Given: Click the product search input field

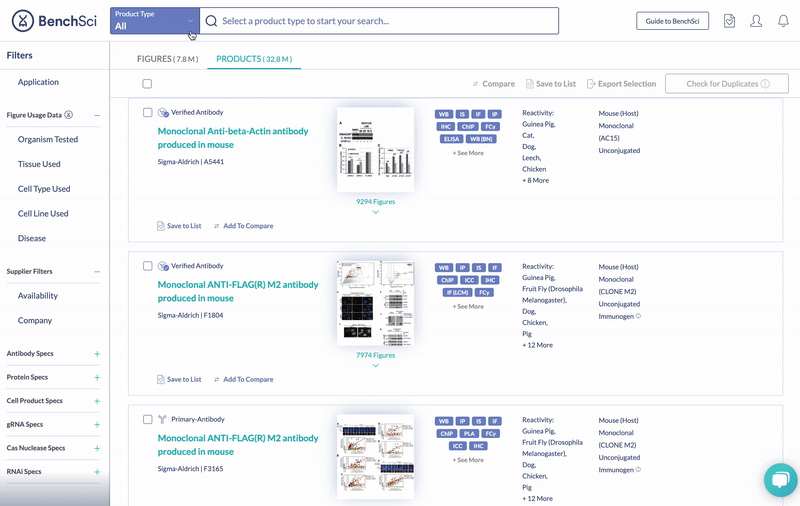Looking at the screenshot, I should point(379,21).
